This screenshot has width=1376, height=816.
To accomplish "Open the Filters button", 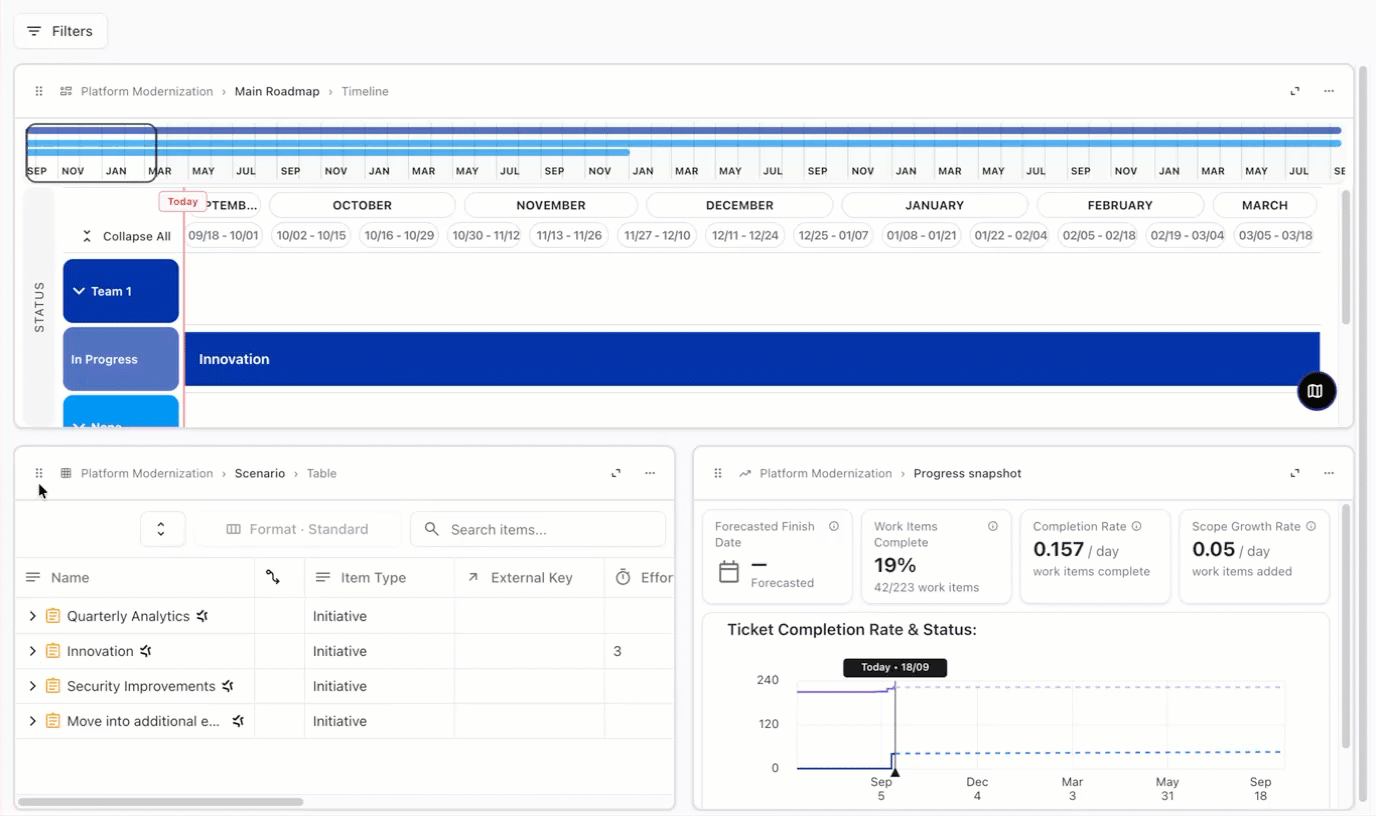I will [60, 31].
